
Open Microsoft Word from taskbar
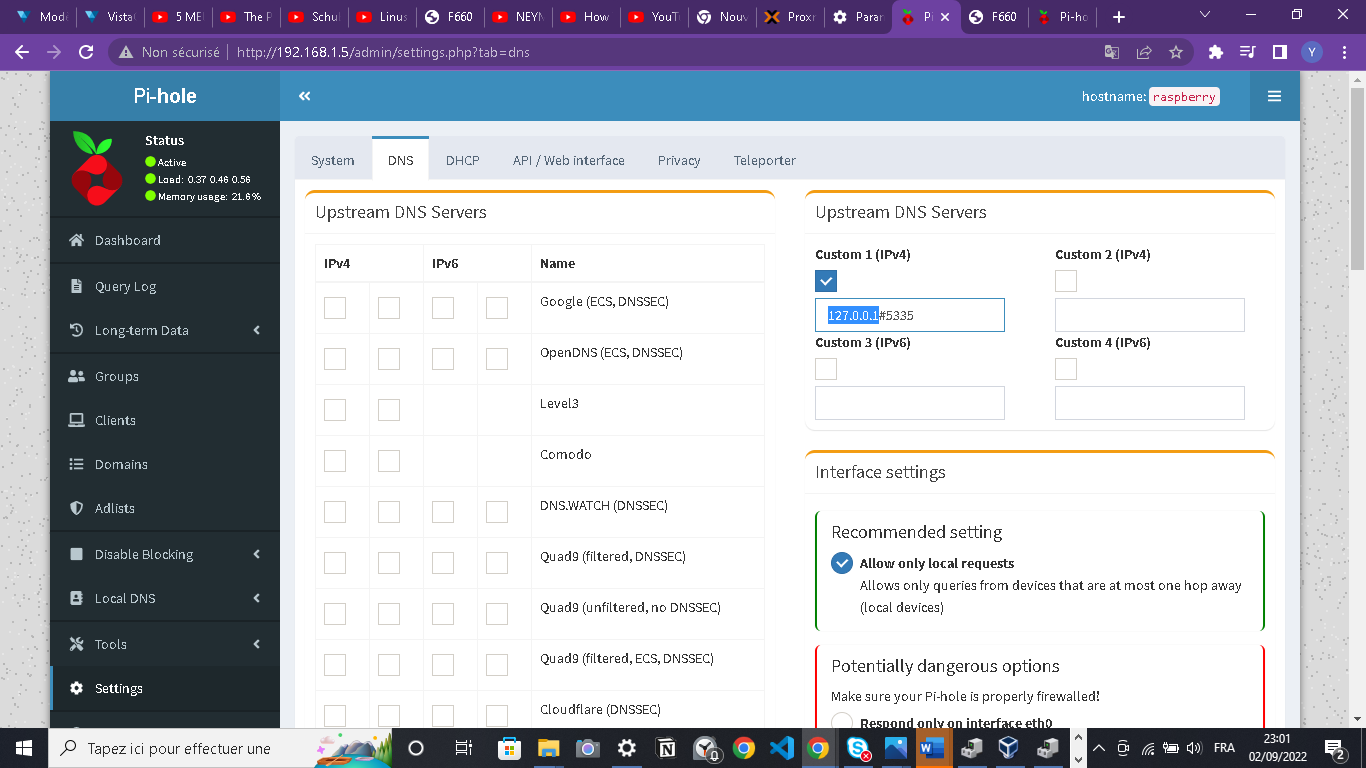point(931,747)
